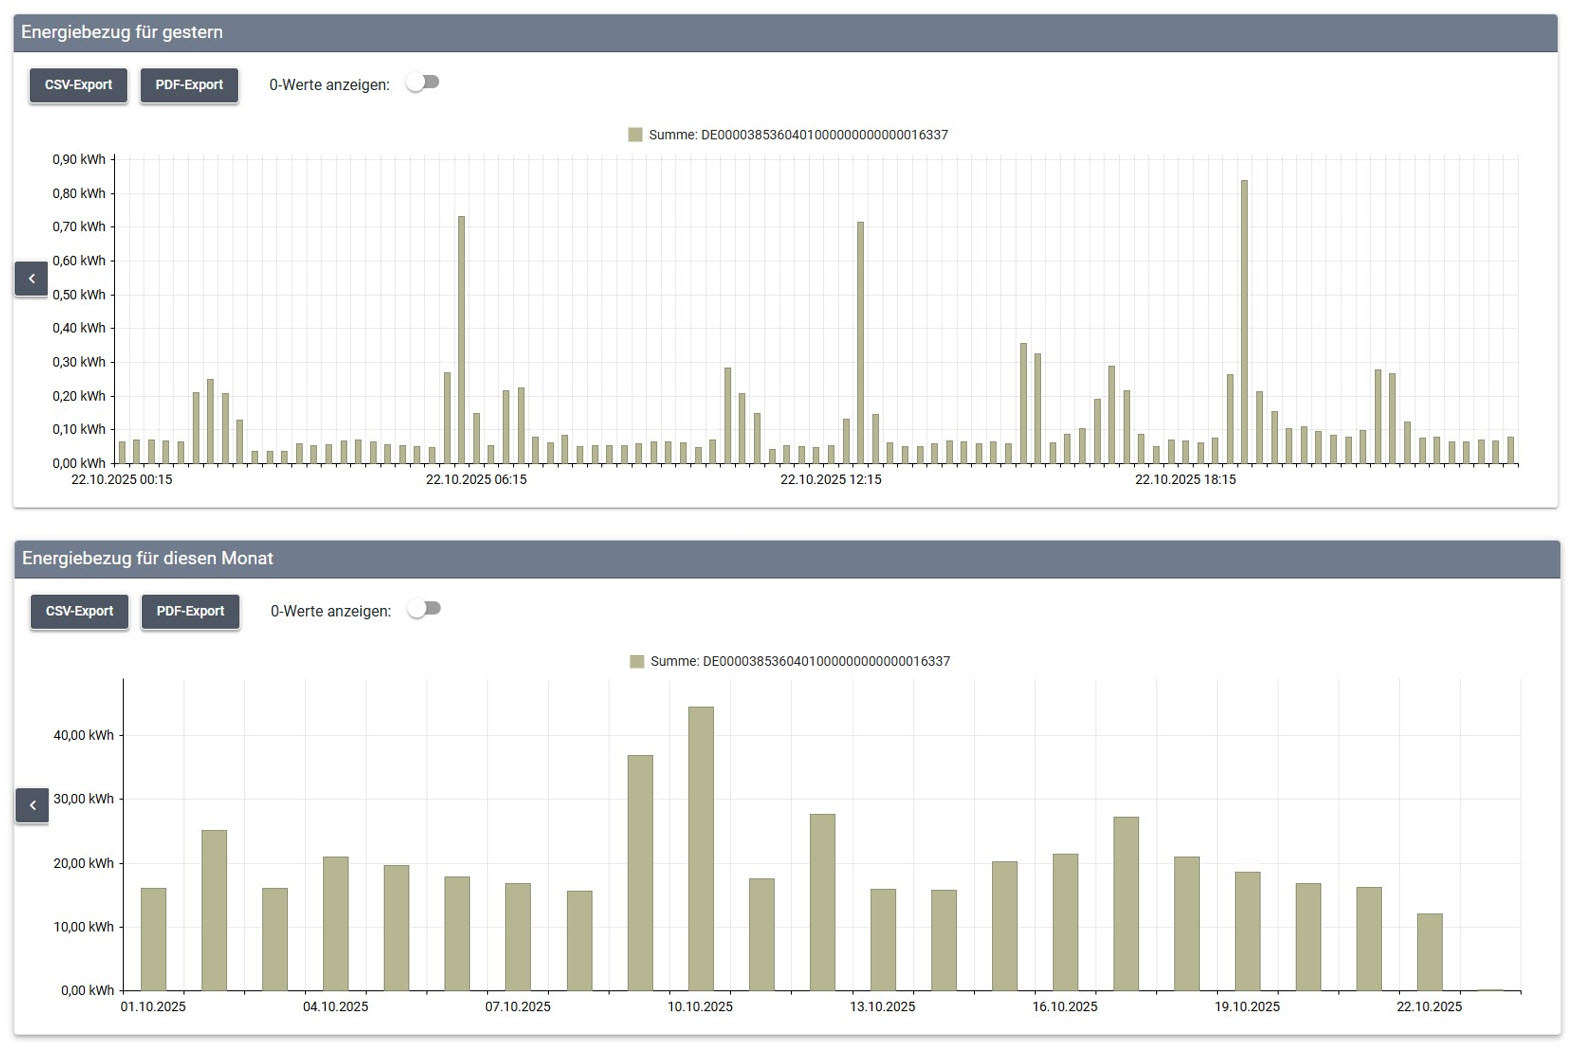Toggle 0-Werte anzeigen in the monthly panel
Screen dimensions: 1575x1053
click(x=424, y=609)
